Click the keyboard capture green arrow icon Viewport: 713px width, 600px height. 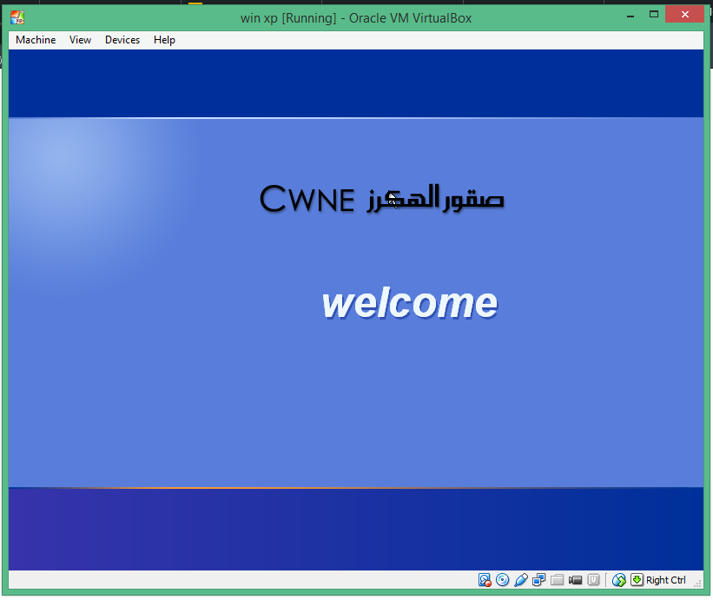coord(637,580)
